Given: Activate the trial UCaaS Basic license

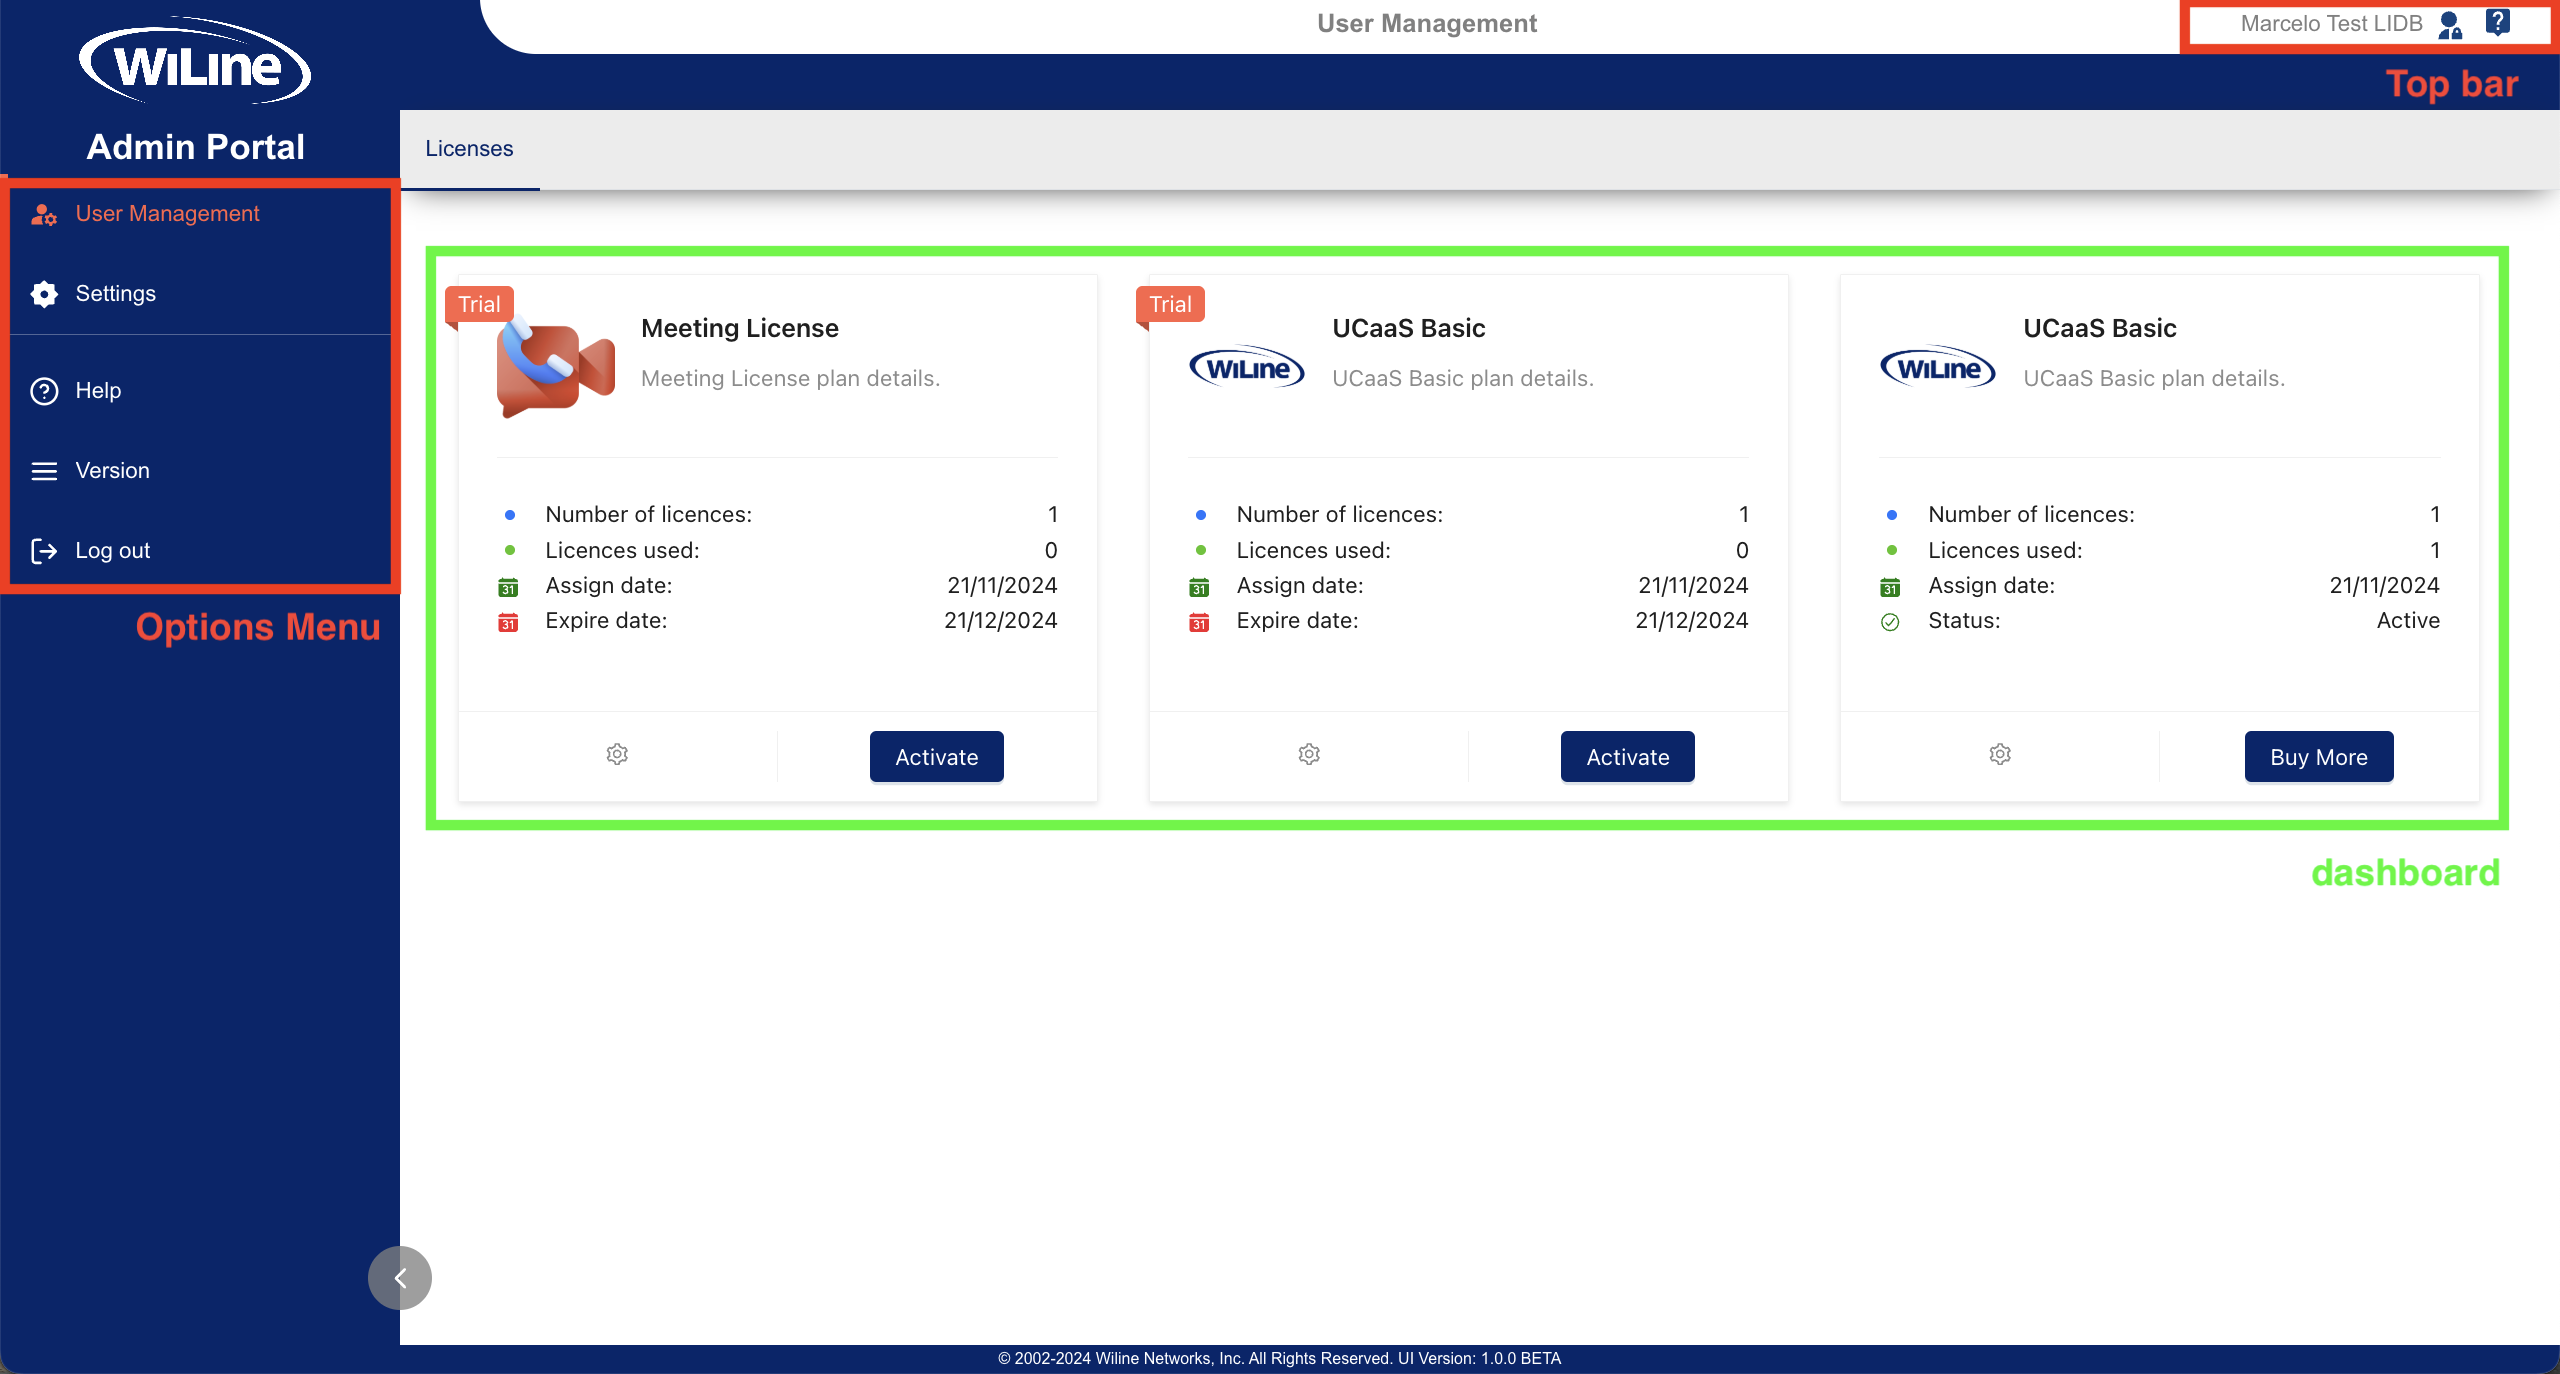Looking at the screenshot, I should 1628,757.
